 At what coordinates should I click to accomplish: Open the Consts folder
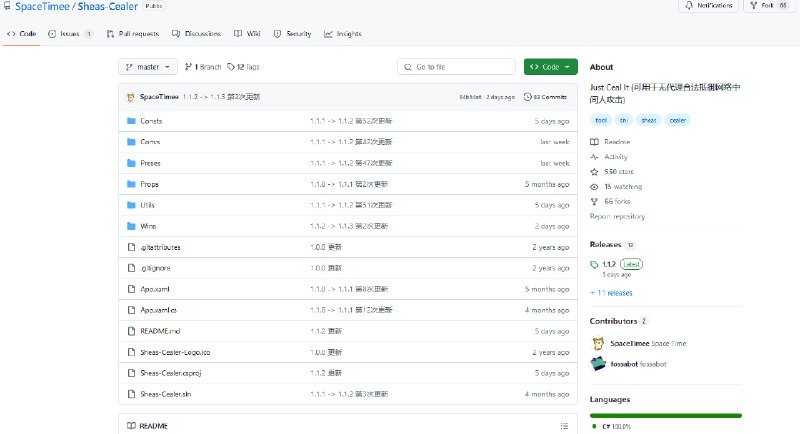151,121
